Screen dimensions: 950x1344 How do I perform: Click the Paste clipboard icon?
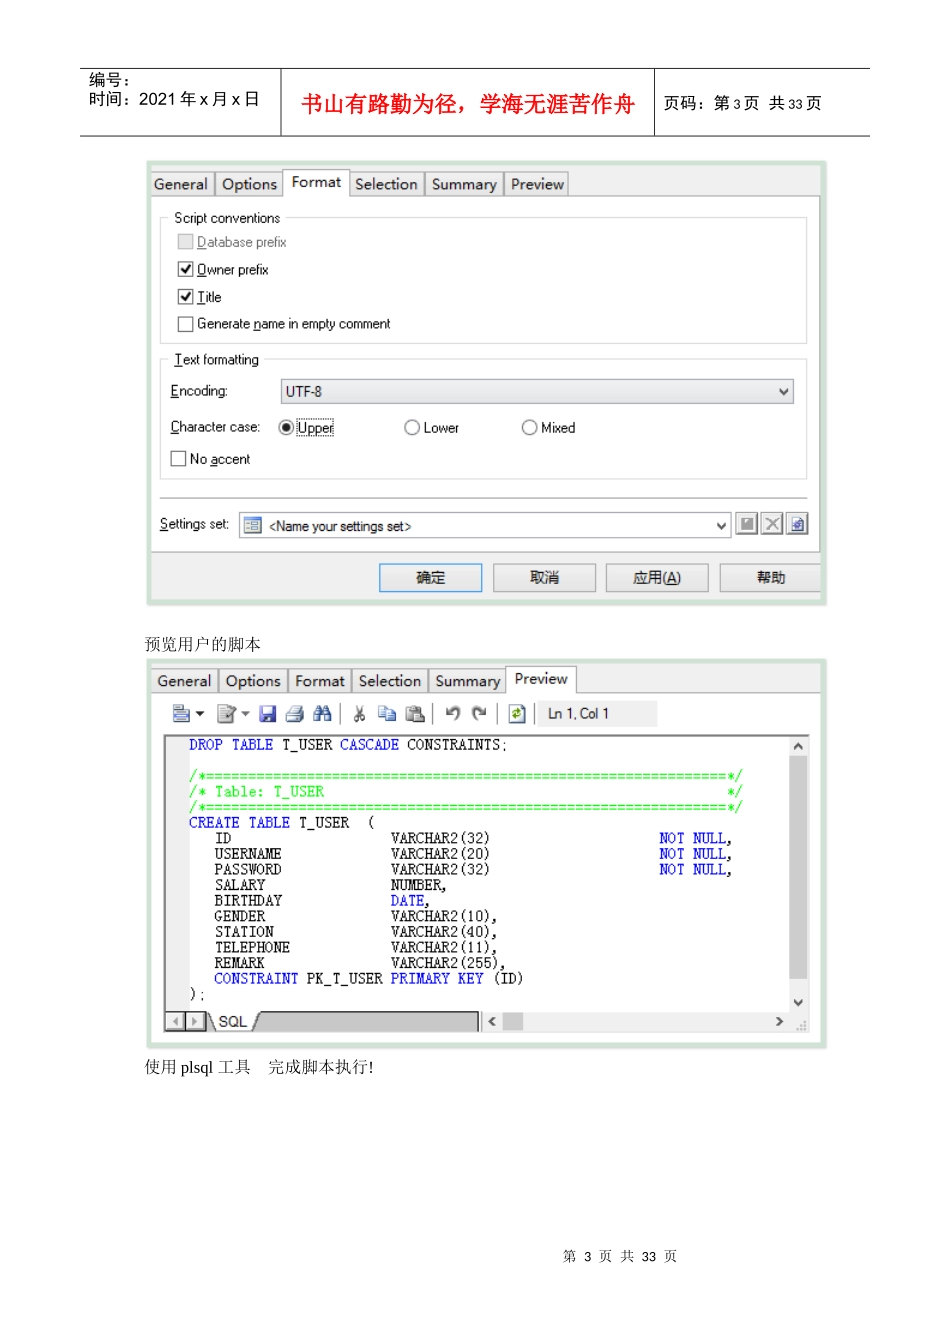[415, 713]
